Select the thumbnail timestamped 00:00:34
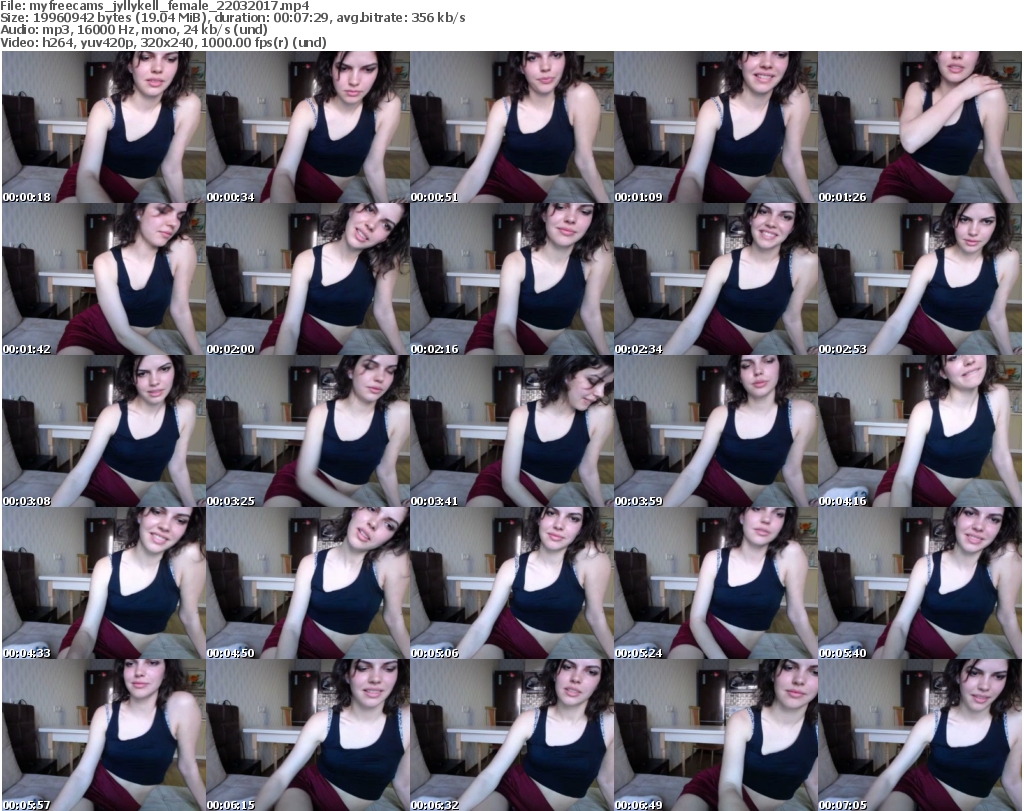This screenshot has height=811, width=1024. click(308, 127)
